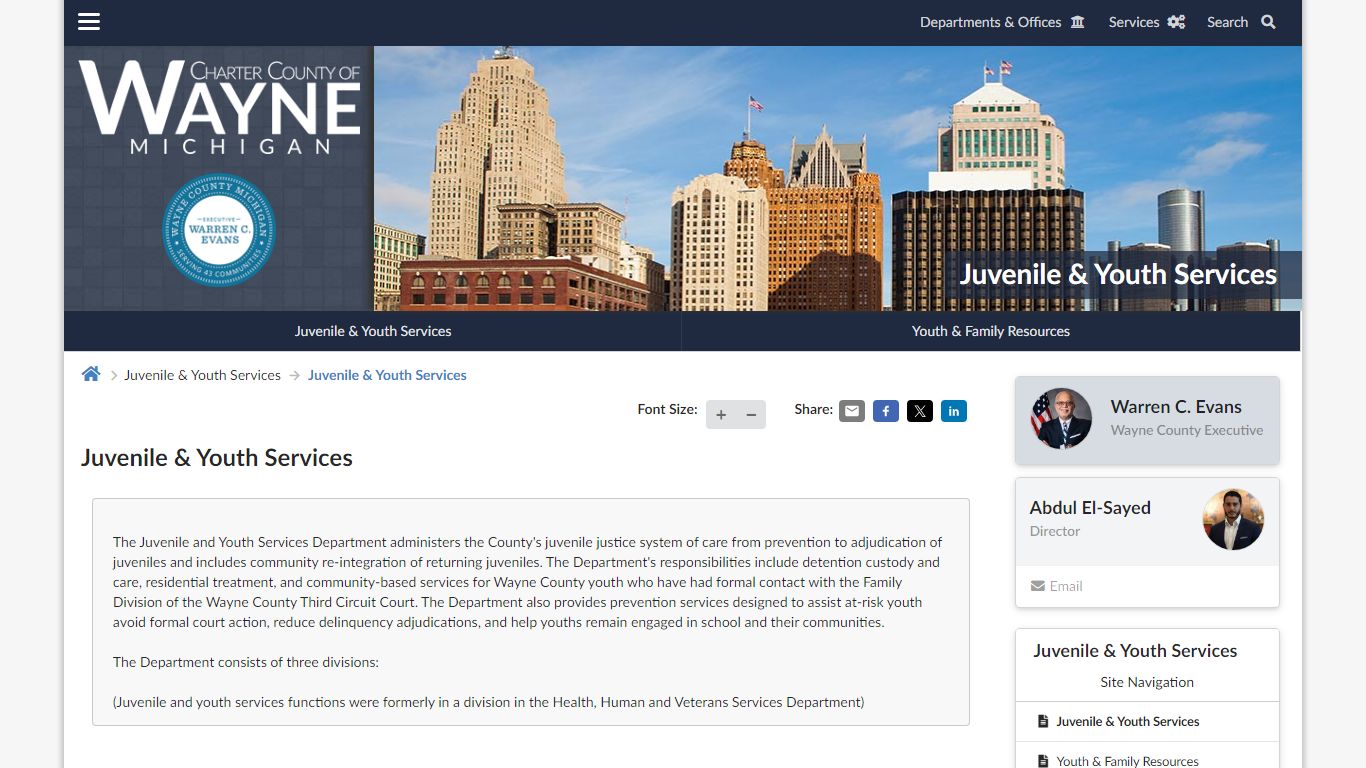Share page via email icon
The height and width of the screenshot is (768, 1366).
pyautogui.click(x=852, y=411)
